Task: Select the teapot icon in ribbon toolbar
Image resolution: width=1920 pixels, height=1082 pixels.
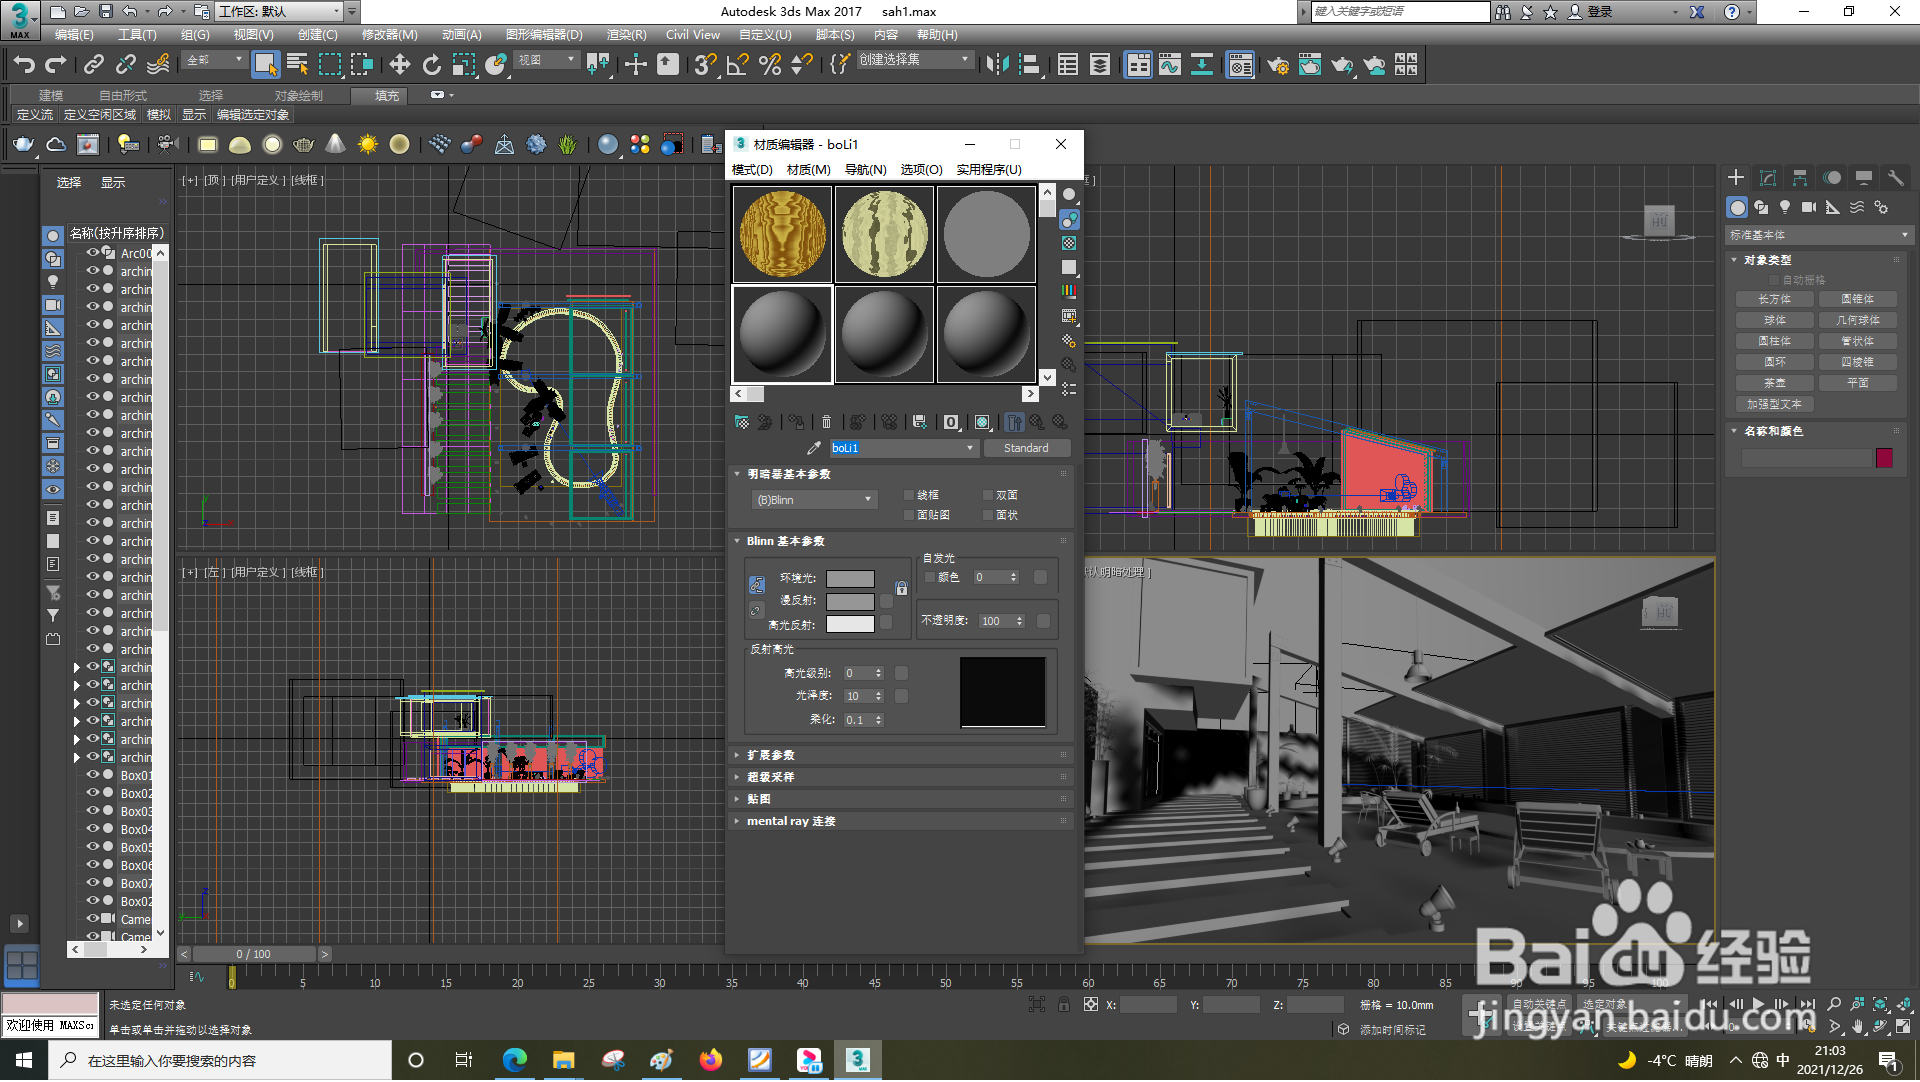Action: click(23, 145)
